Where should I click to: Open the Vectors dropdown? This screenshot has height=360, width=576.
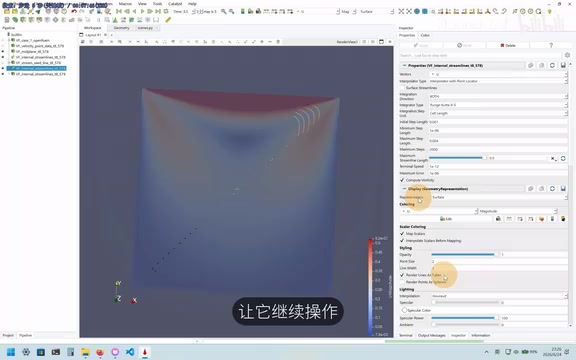point(498,74)
